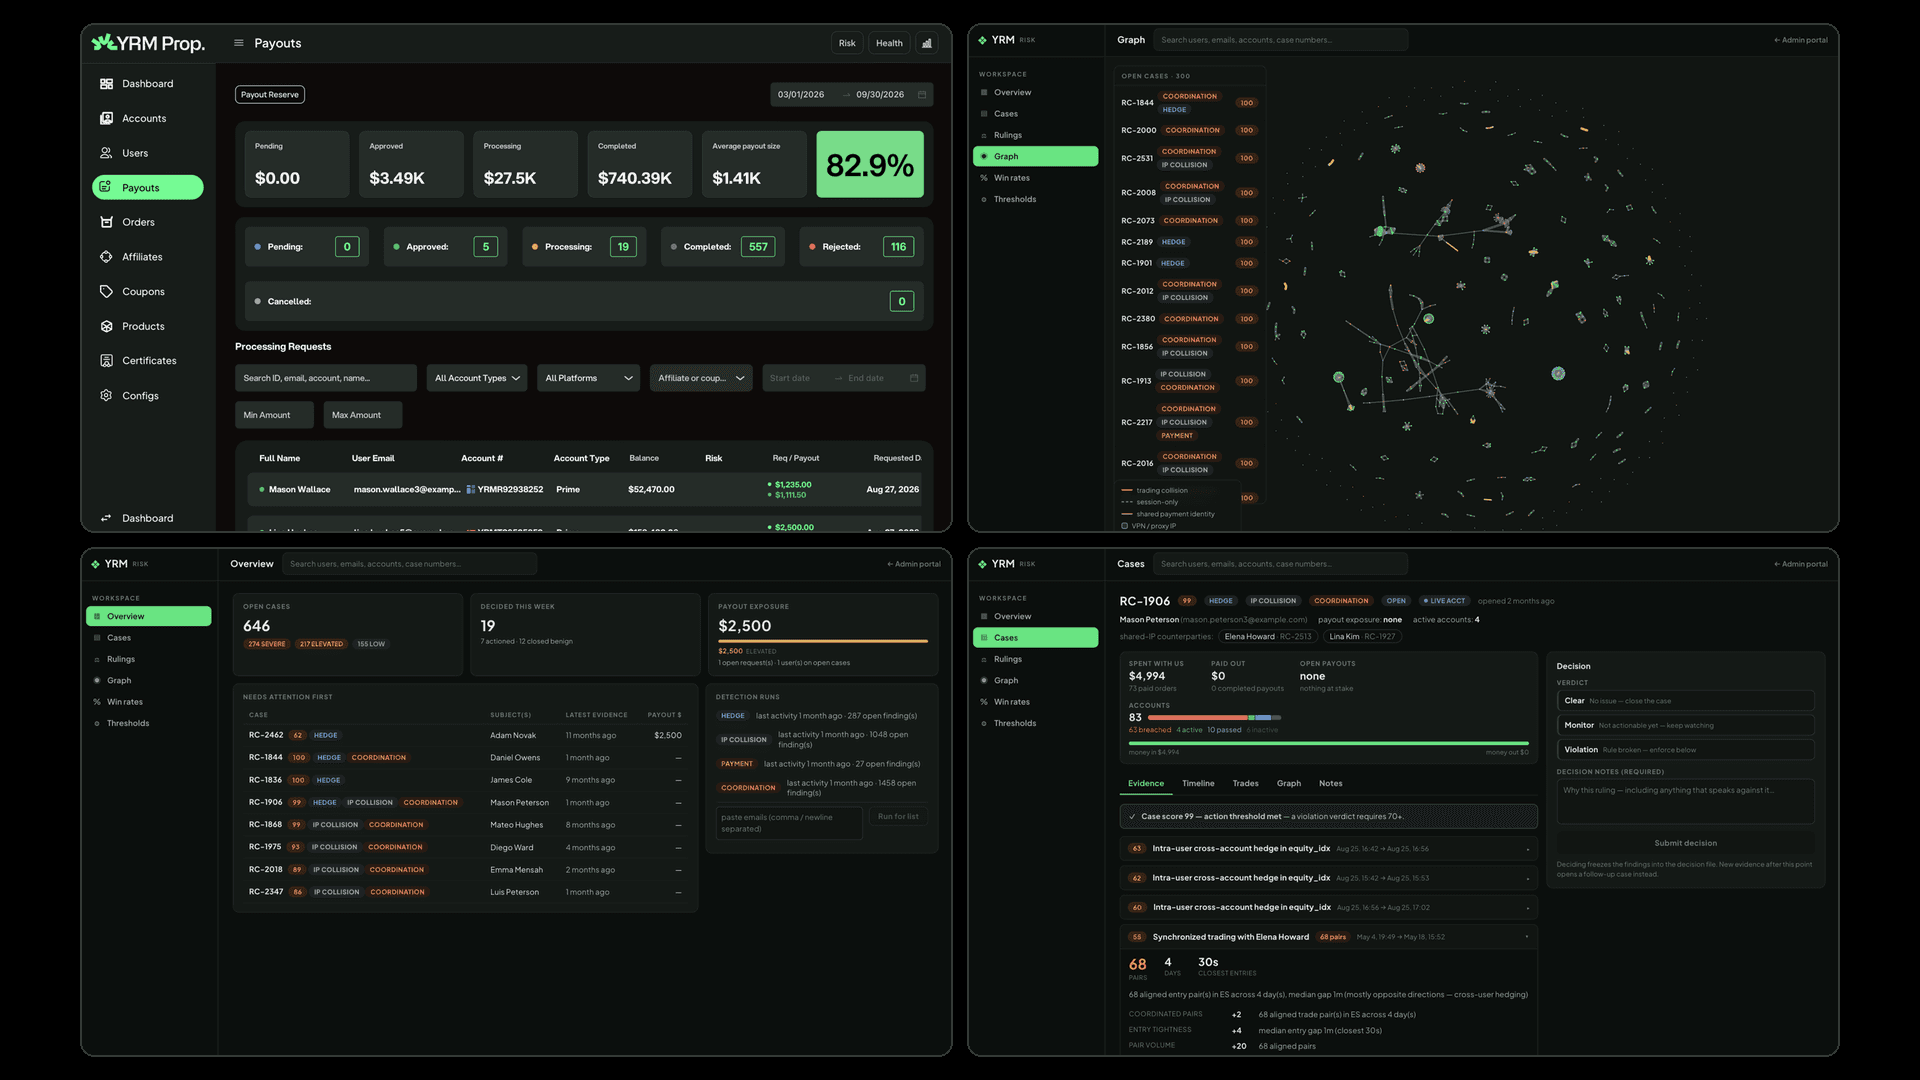Click the Risk button in Payouts header
Viewport: 1920px width, 1080px height.
847,43
